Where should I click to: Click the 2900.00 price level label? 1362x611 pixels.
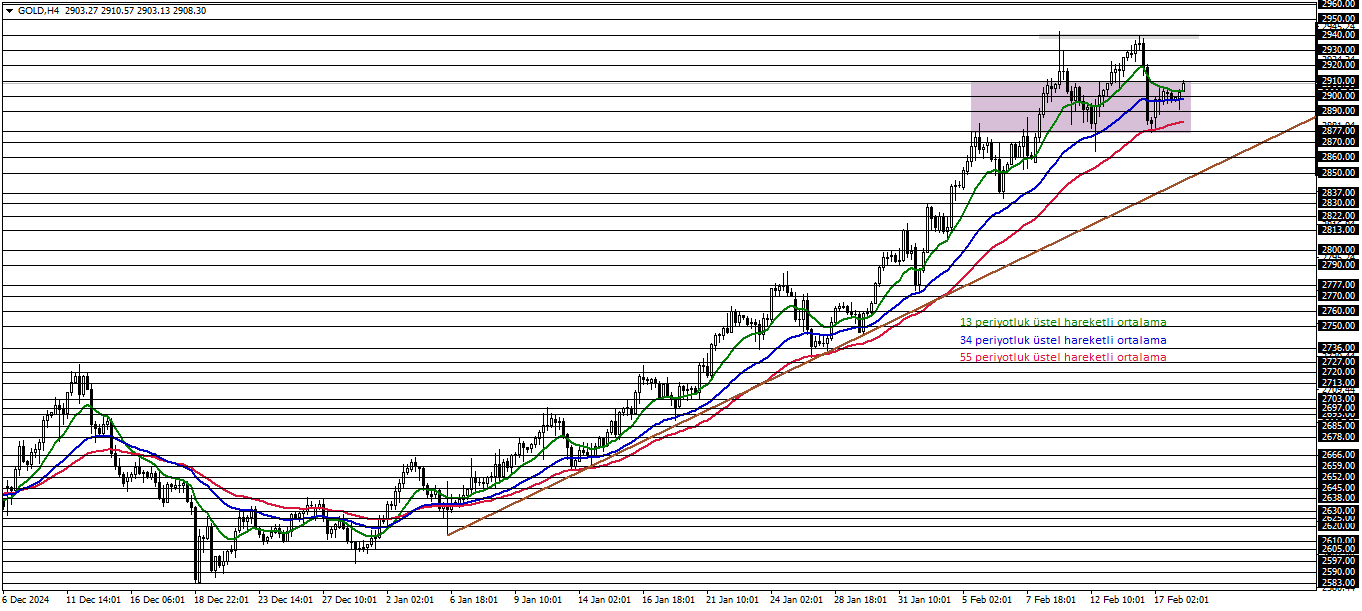coord(1338,96)
